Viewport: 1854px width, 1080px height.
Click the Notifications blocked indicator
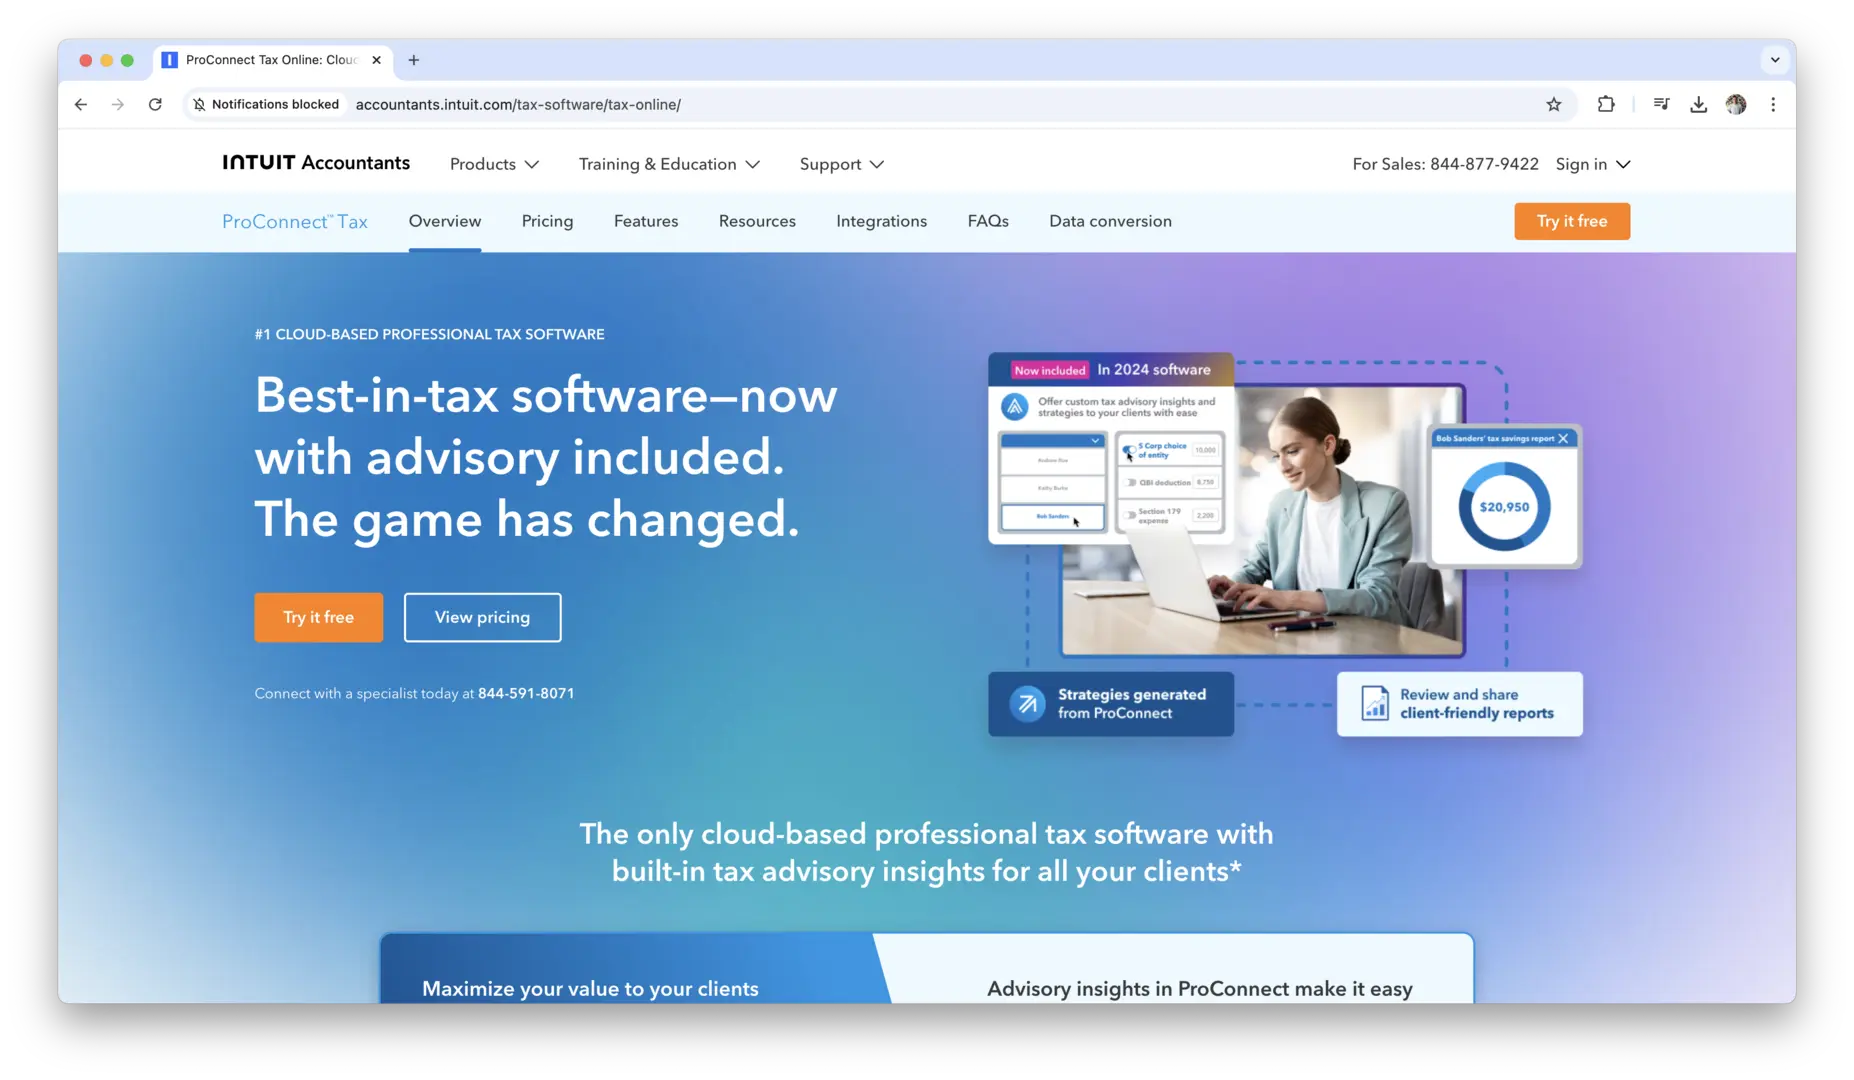(266, 104)
